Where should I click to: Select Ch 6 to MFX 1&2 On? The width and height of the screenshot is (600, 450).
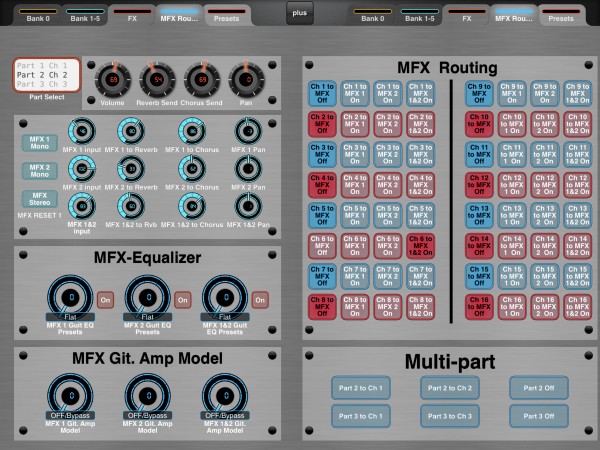(420, 246)
